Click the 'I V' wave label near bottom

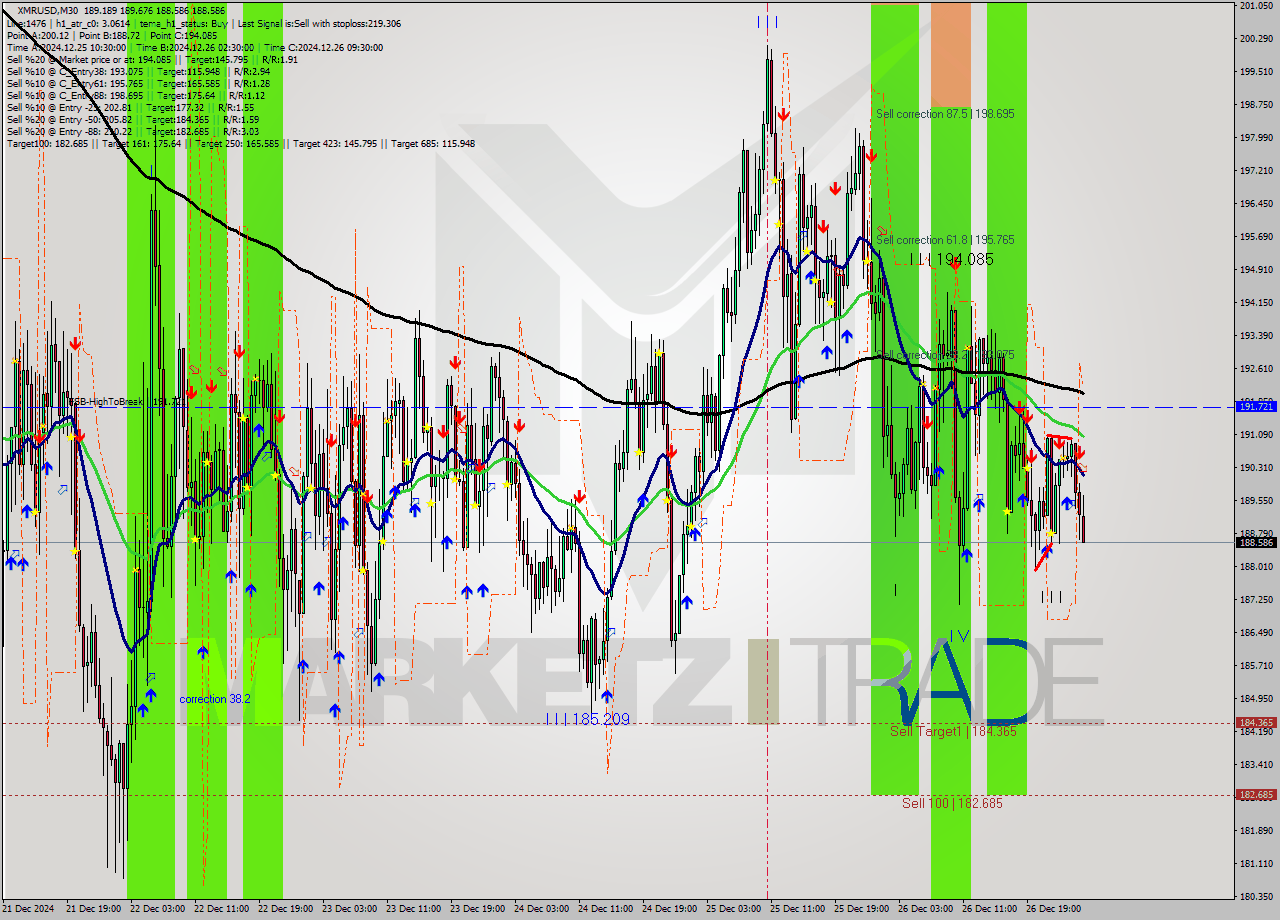click(x=959, y=635)
